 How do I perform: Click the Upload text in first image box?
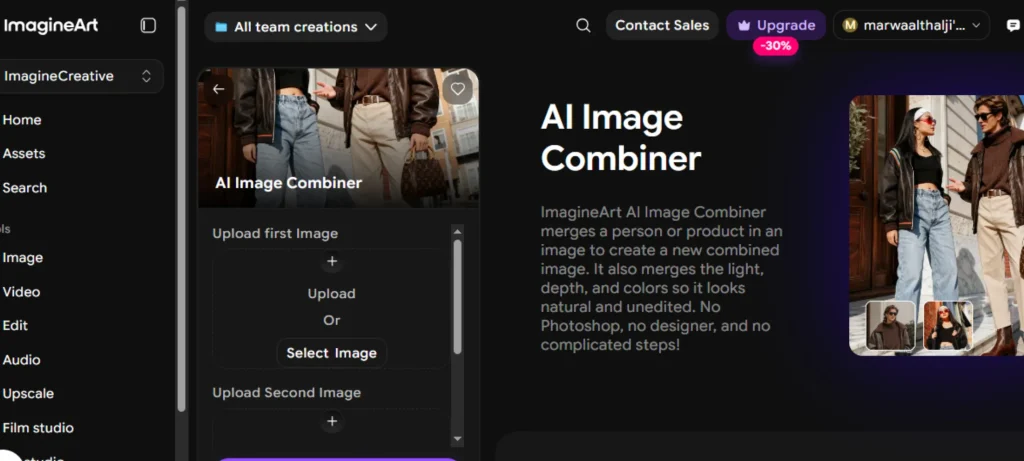[x=332, y=294]
